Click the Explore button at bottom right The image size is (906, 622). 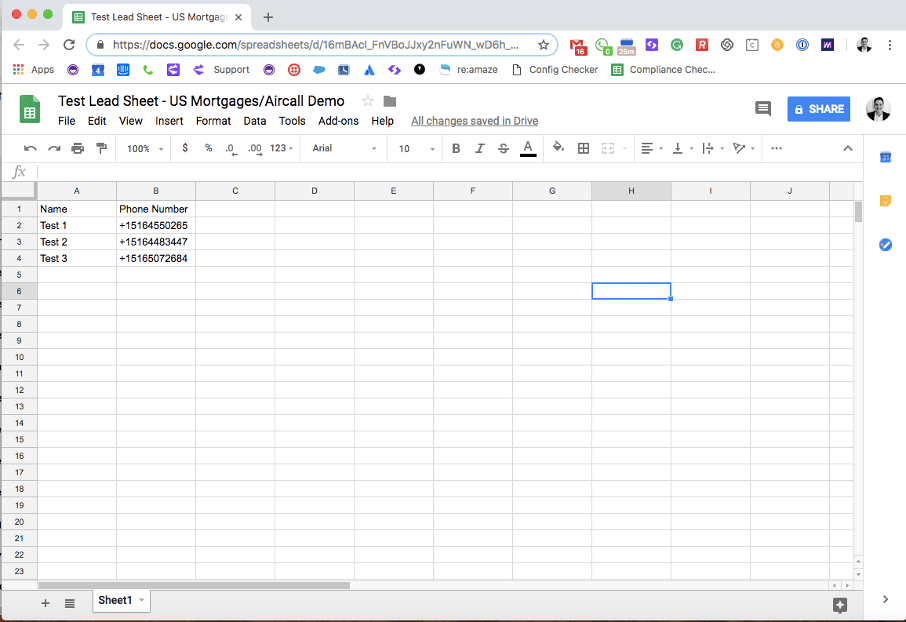click(840, 604)
